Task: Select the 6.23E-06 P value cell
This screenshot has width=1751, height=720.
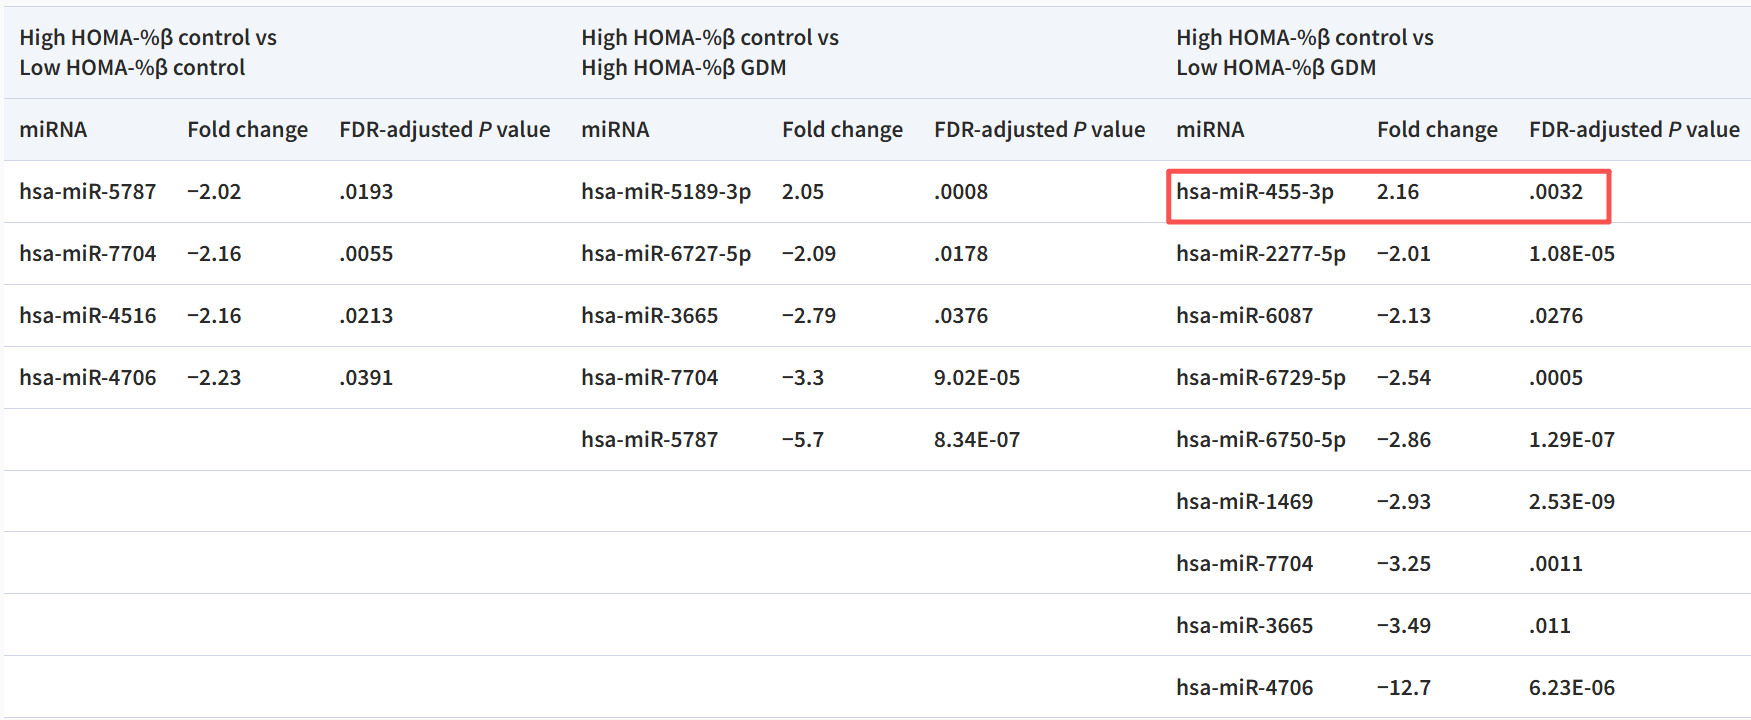Action: tap(1571, 688)
